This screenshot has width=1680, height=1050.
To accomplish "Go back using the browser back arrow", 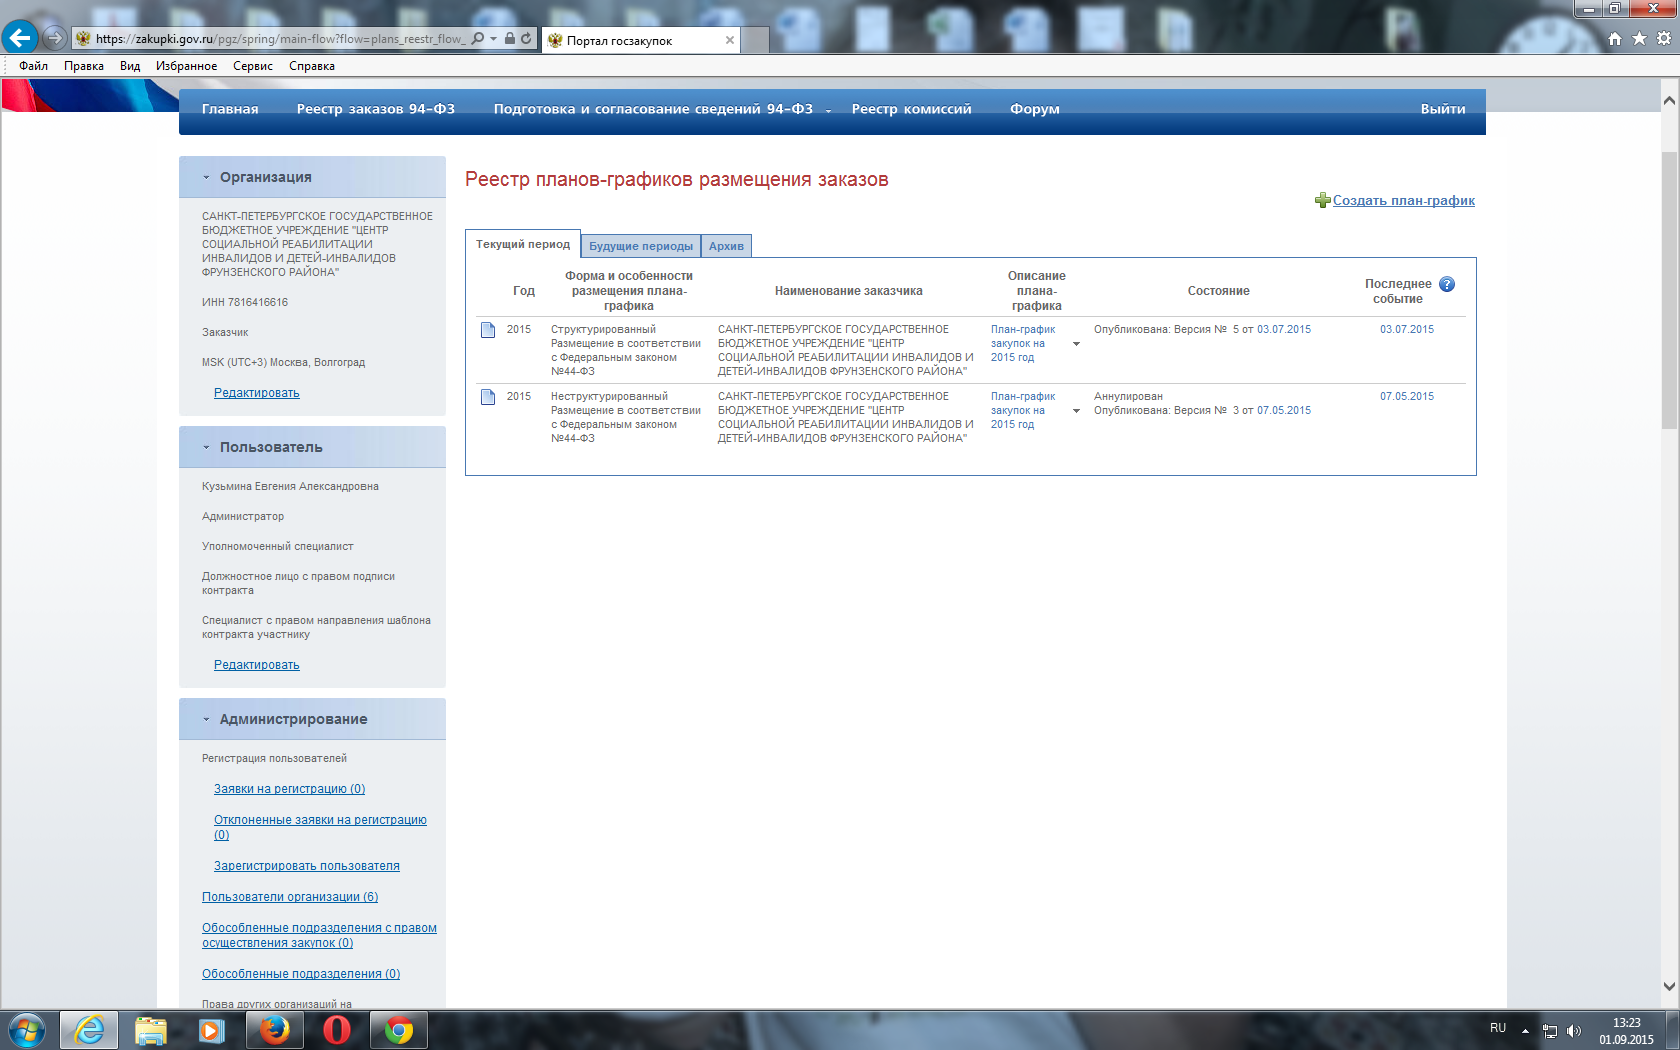I will (20, 38).
